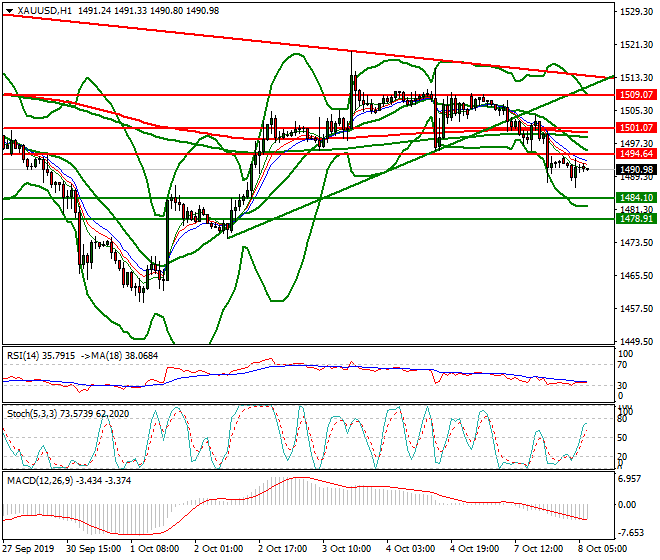This screenshot has width=660, height=560.
Task: Click the current price label 1490.98
Action: point(636,170)
